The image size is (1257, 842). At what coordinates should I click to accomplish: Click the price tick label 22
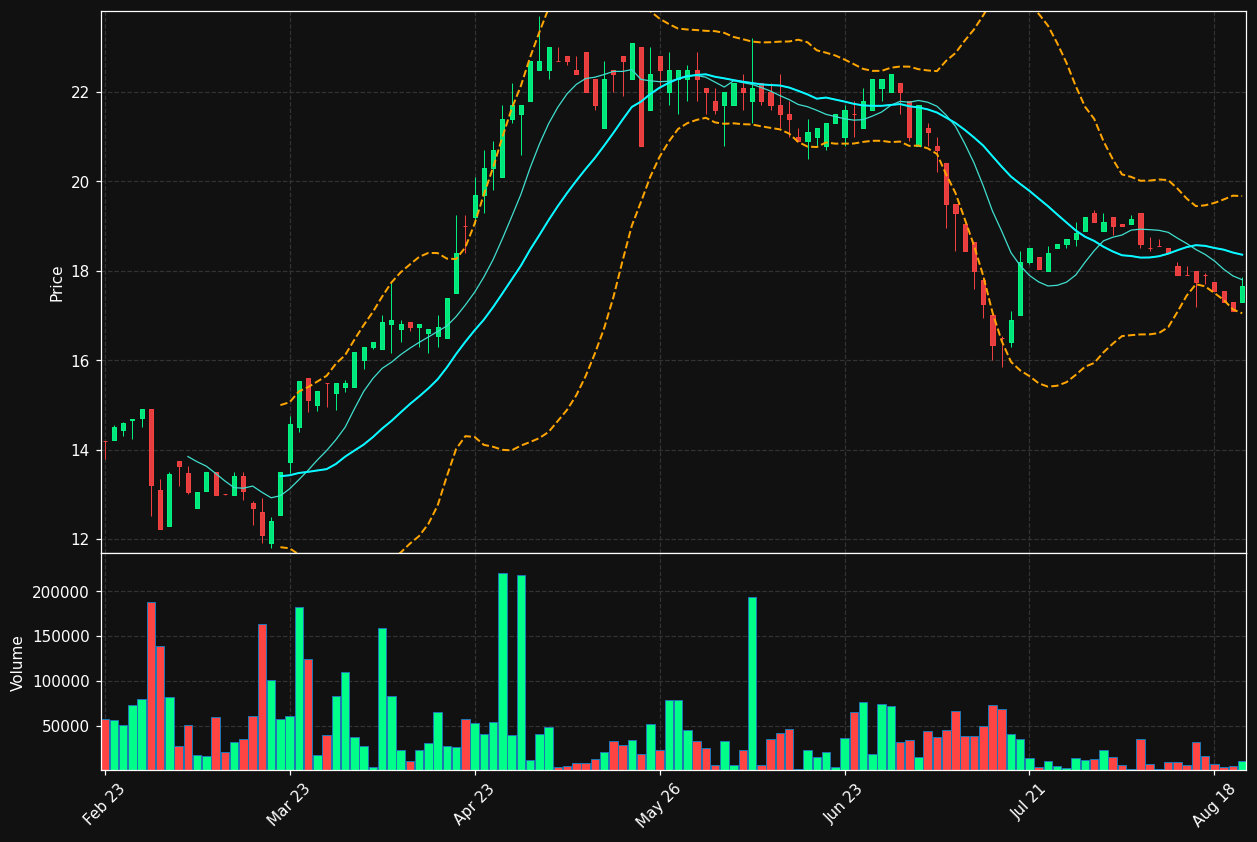[81, 93]
